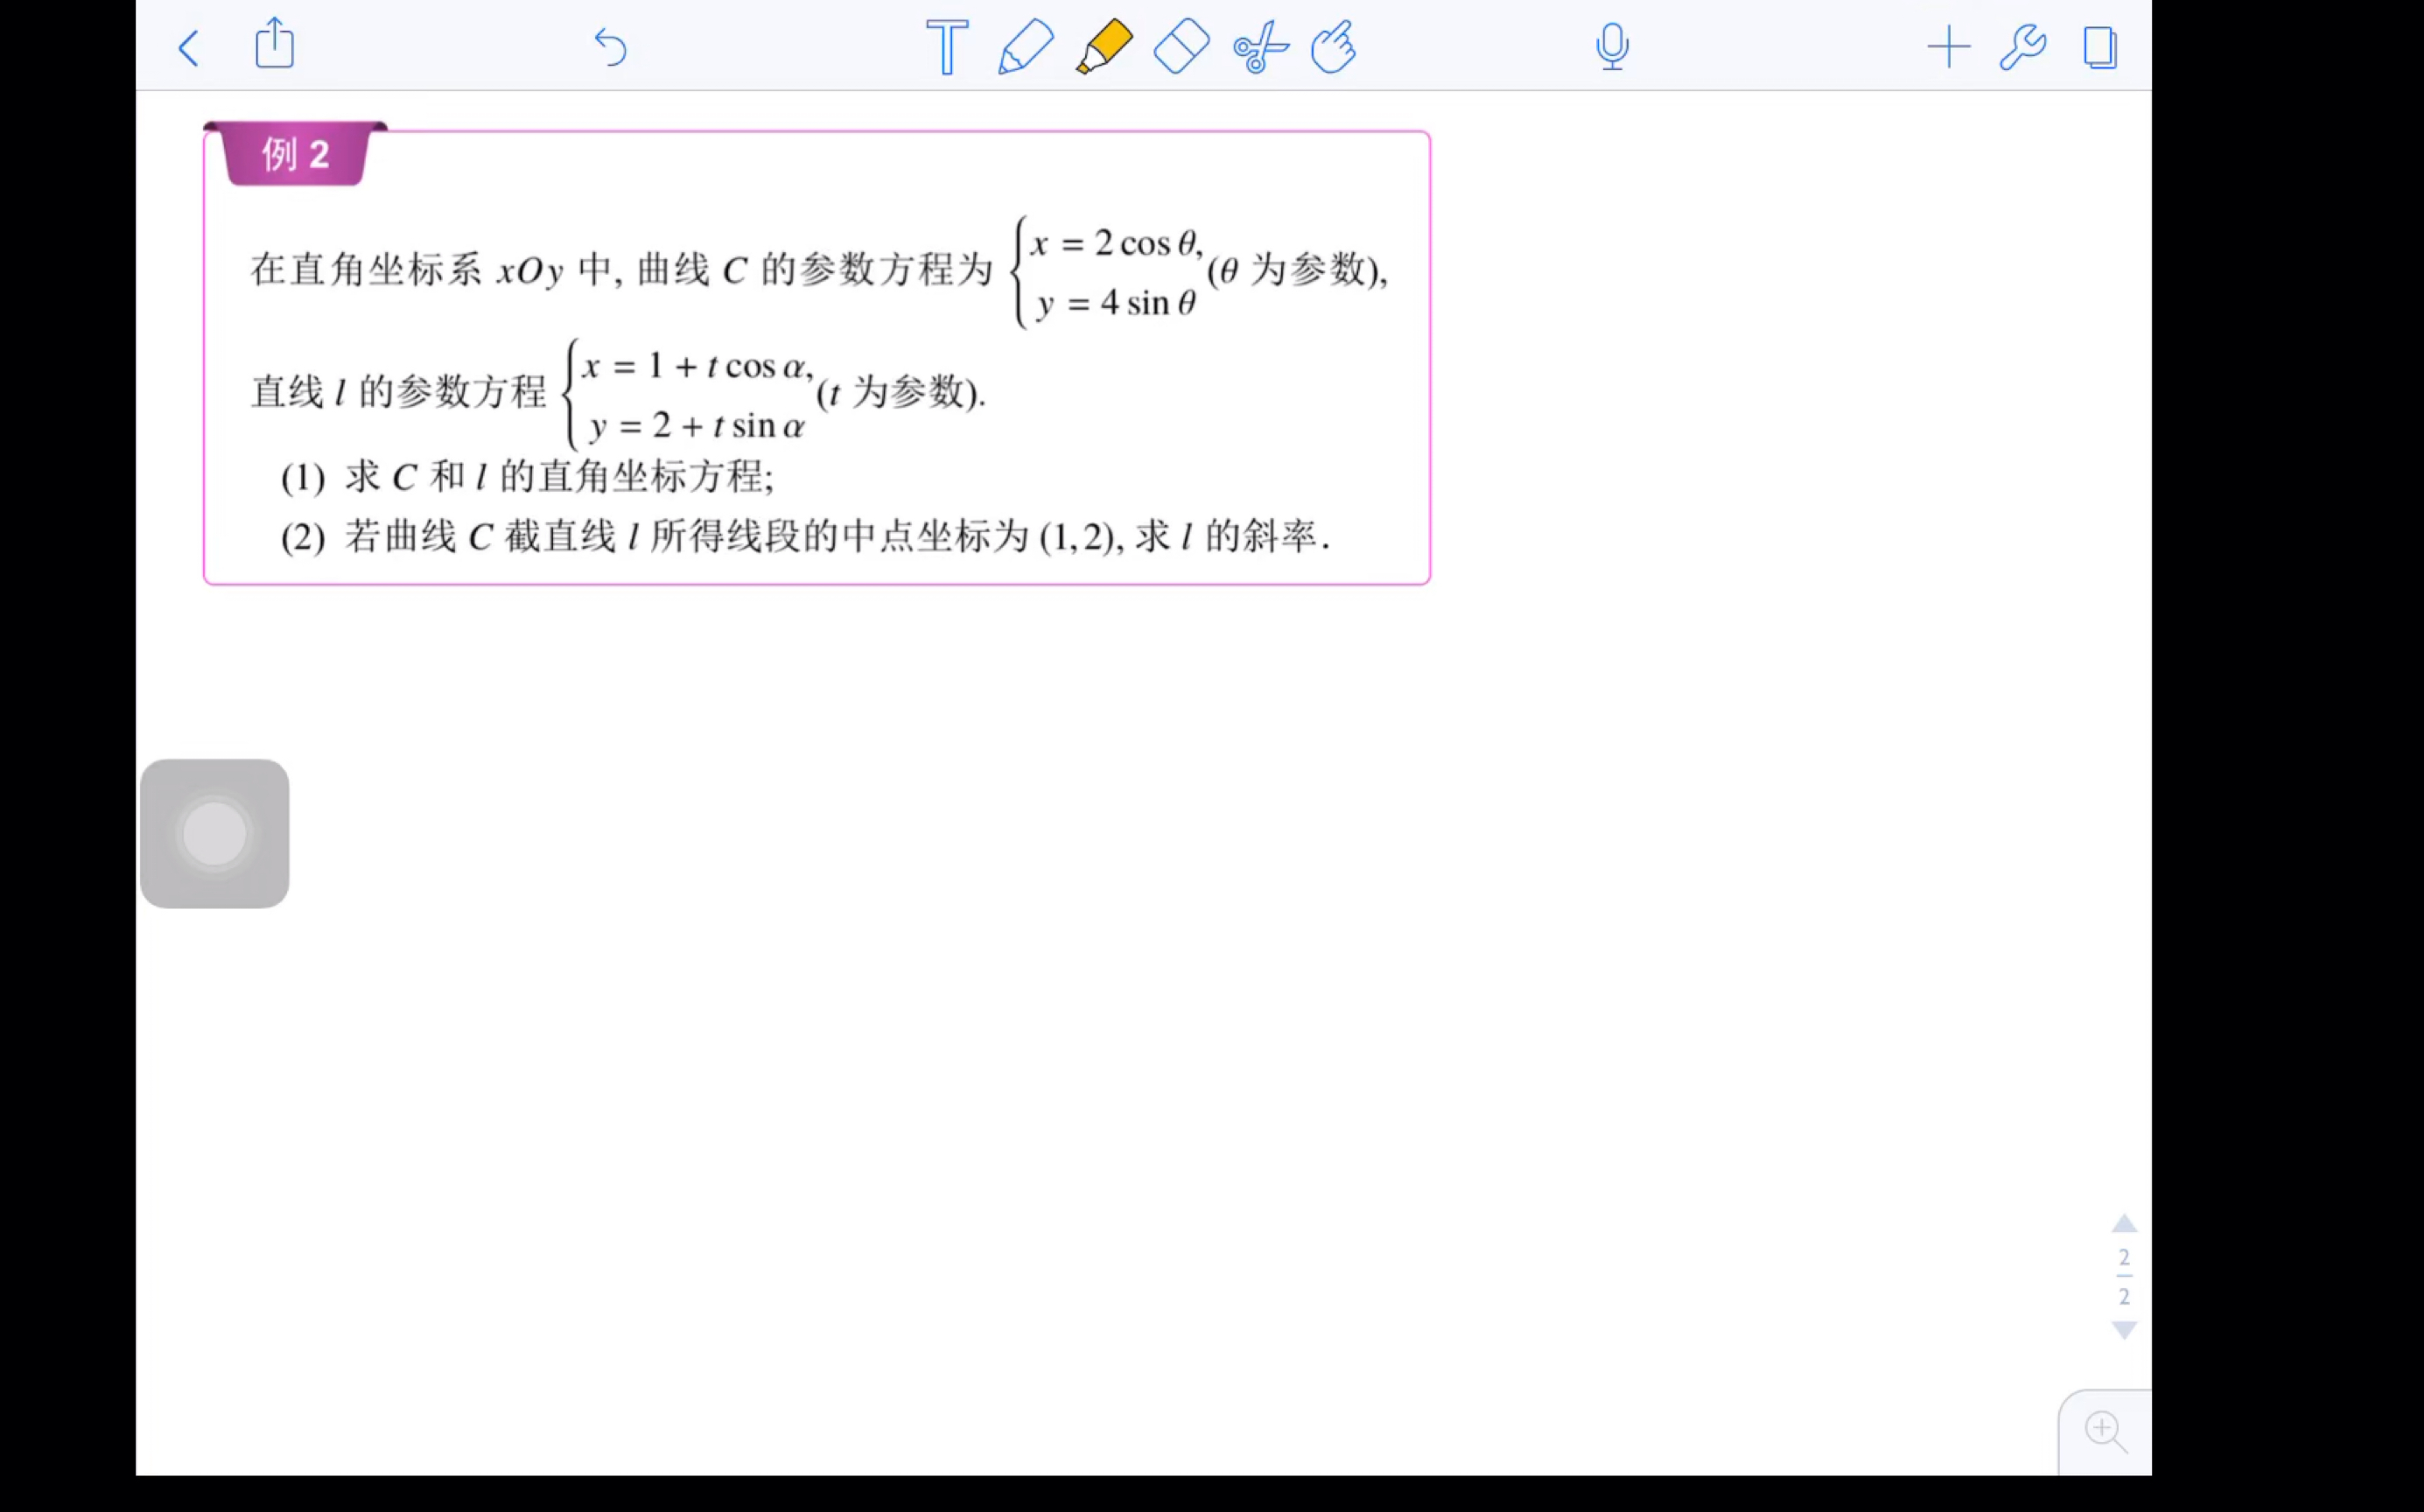Go to the next page with the down arrow
2424x1512 pixels.
click(2124, 1331)
